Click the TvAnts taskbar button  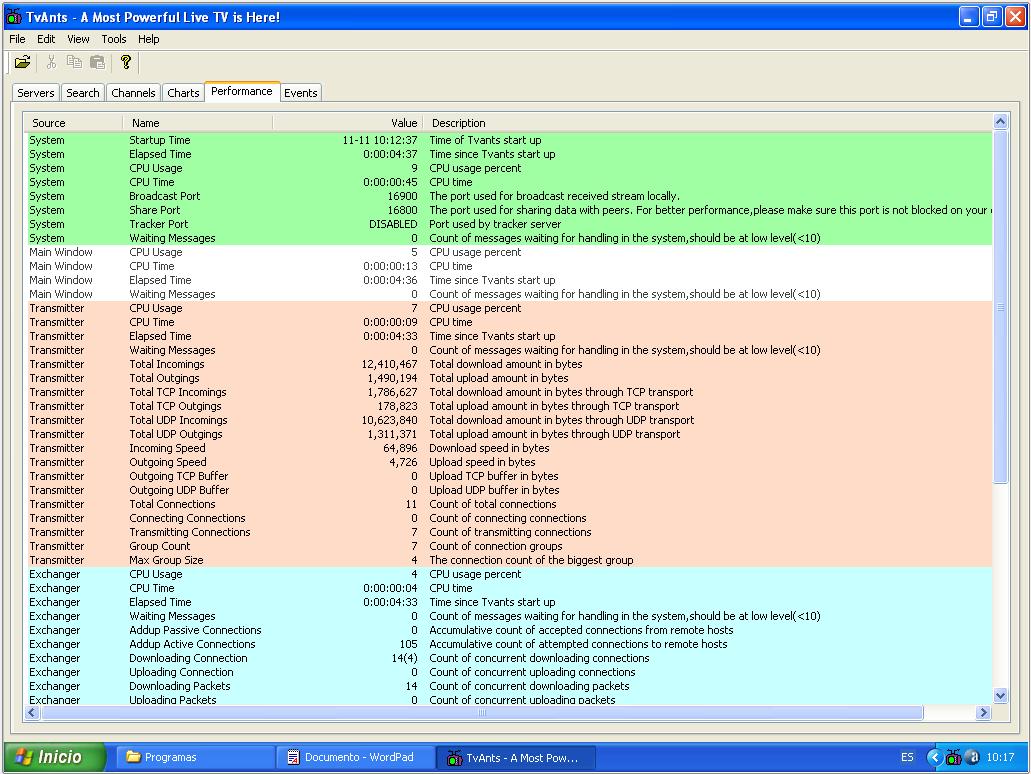[516, 758]
